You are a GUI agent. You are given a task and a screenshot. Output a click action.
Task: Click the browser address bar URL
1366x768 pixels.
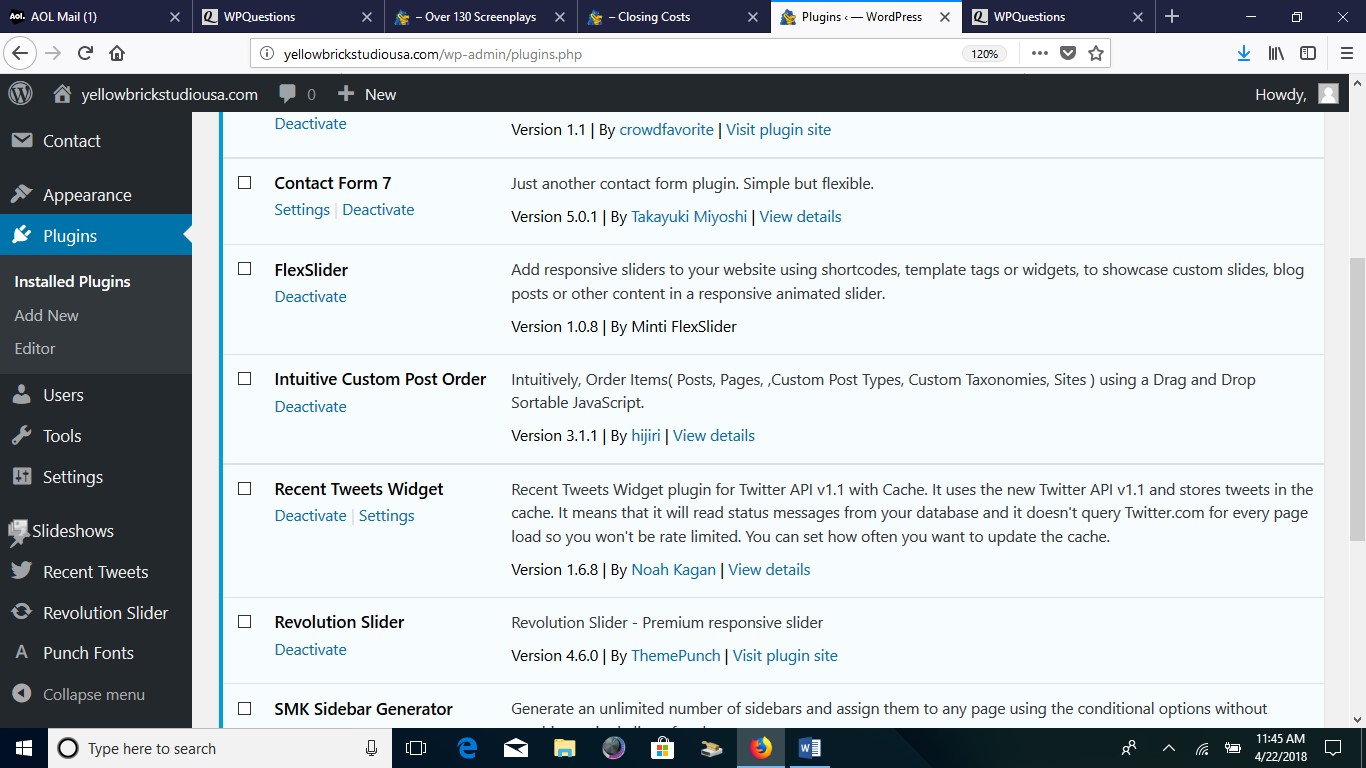[433, 54]
